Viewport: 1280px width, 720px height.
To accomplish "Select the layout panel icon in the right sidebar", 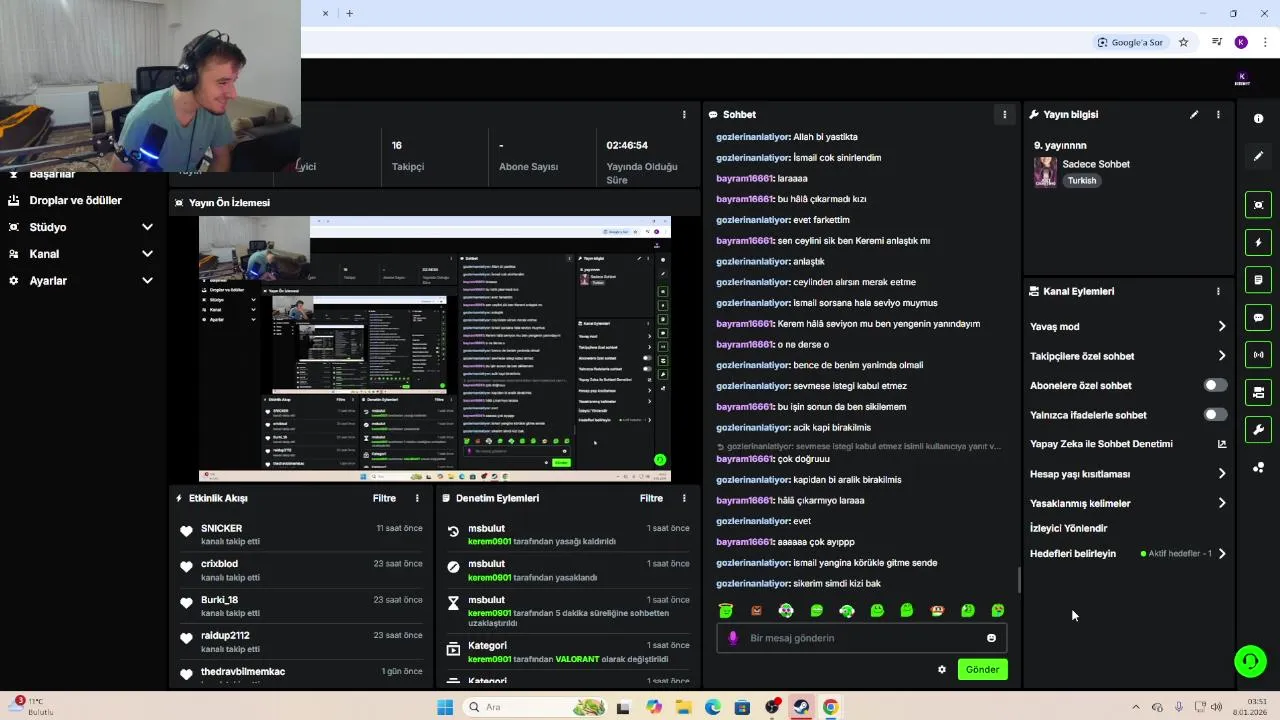I will (x=1258, y=392).
